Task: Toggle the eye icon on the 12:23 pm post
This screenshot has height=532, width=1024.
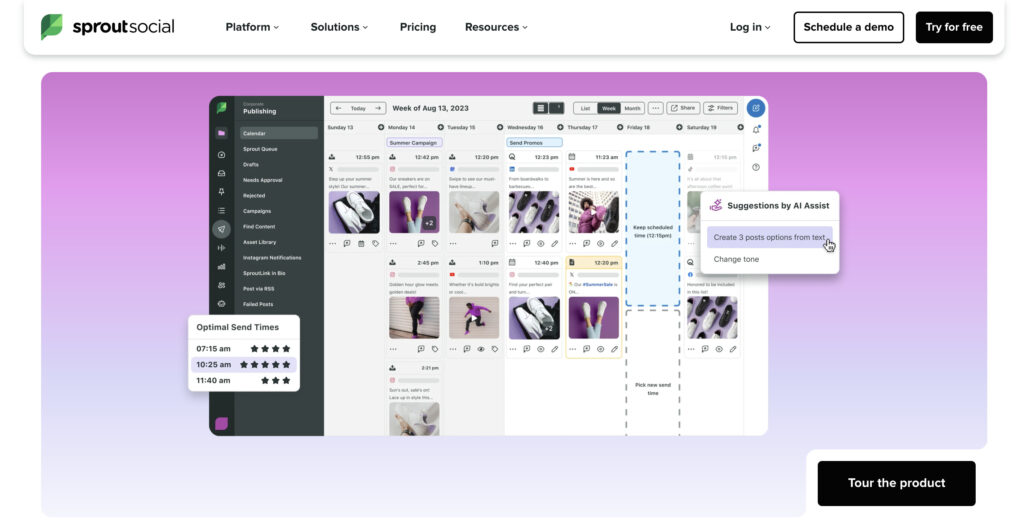Action: [x=541, y=243]
